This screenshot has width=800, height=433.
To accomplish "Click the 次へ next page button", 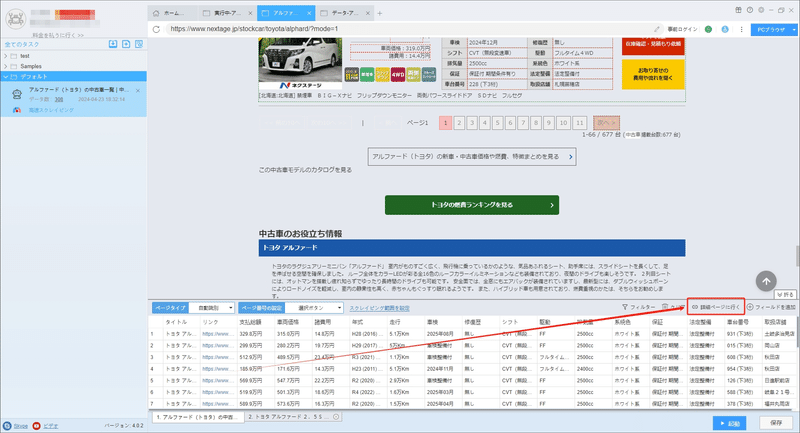I will point(606,123).
